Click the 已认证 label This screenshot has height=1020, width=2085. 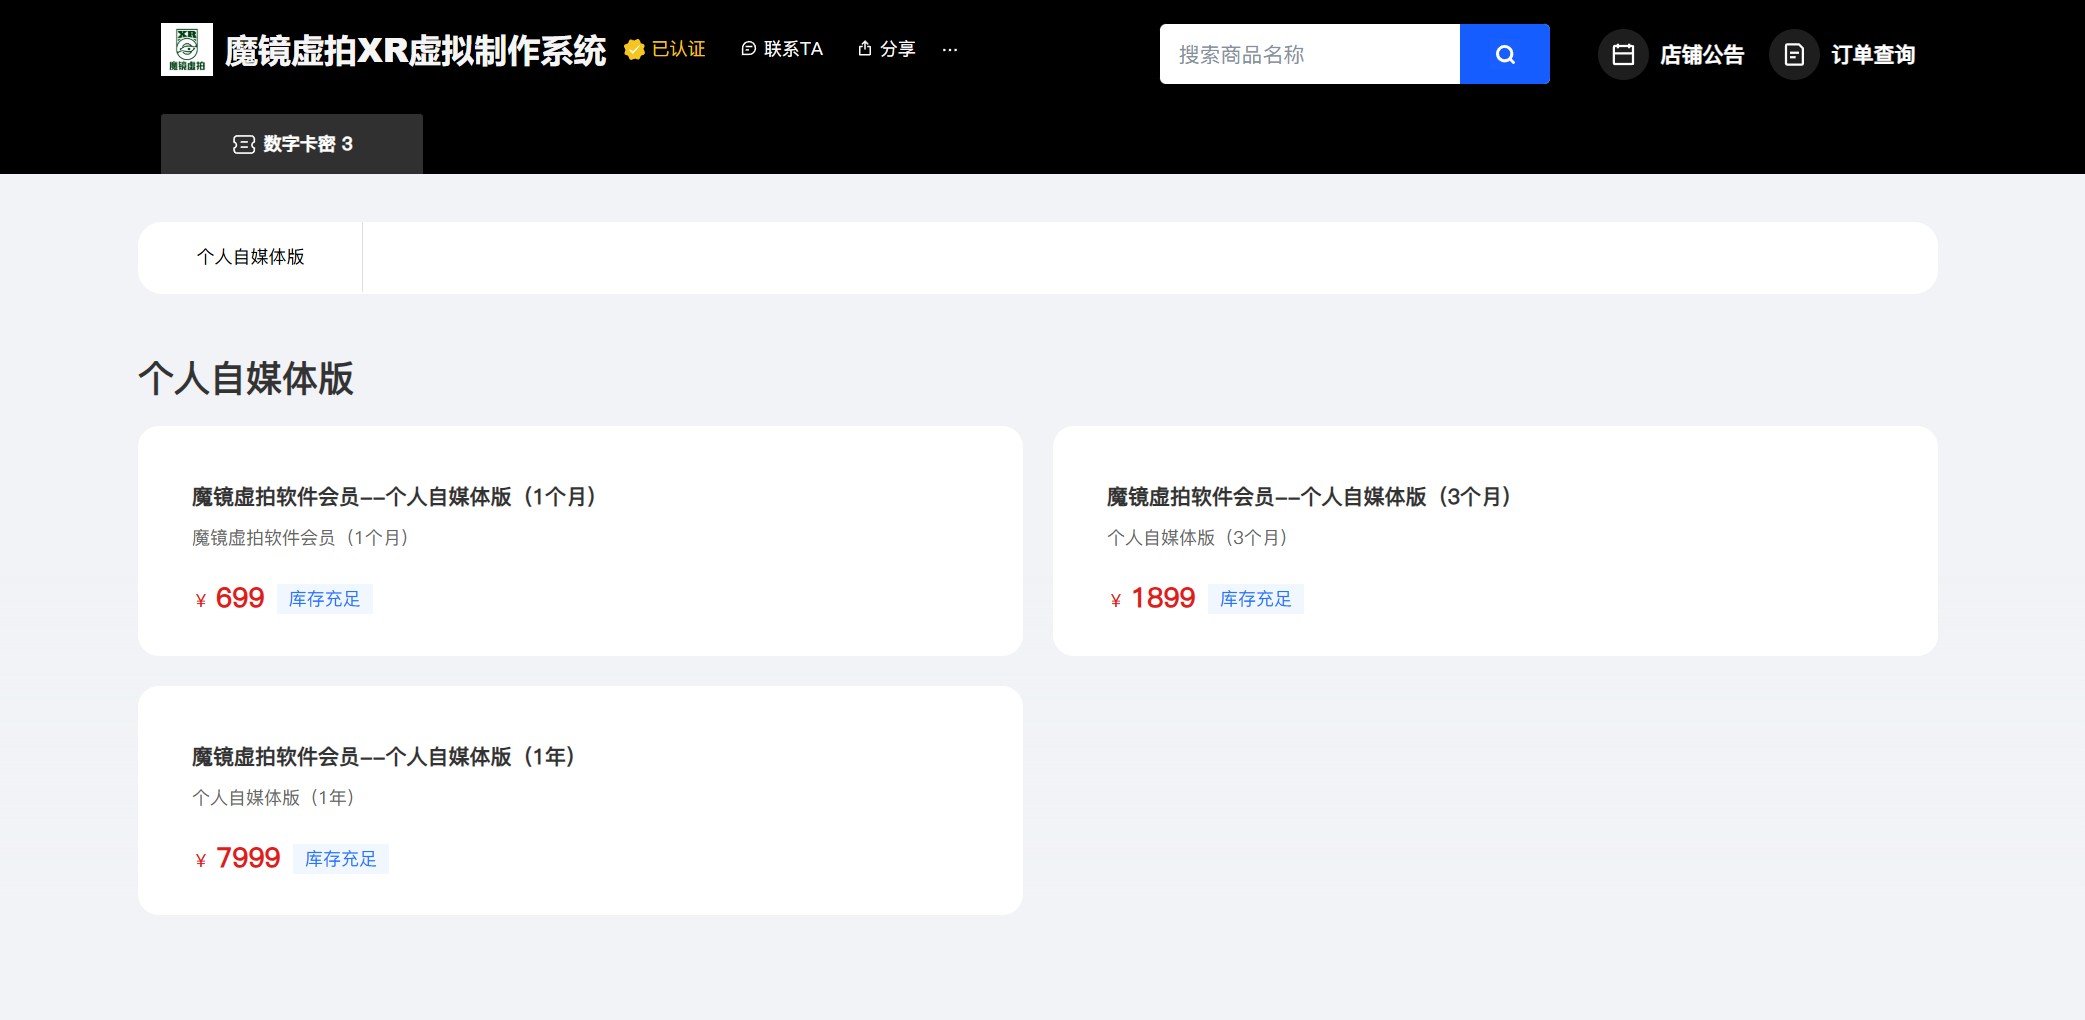tap(679, 49)
